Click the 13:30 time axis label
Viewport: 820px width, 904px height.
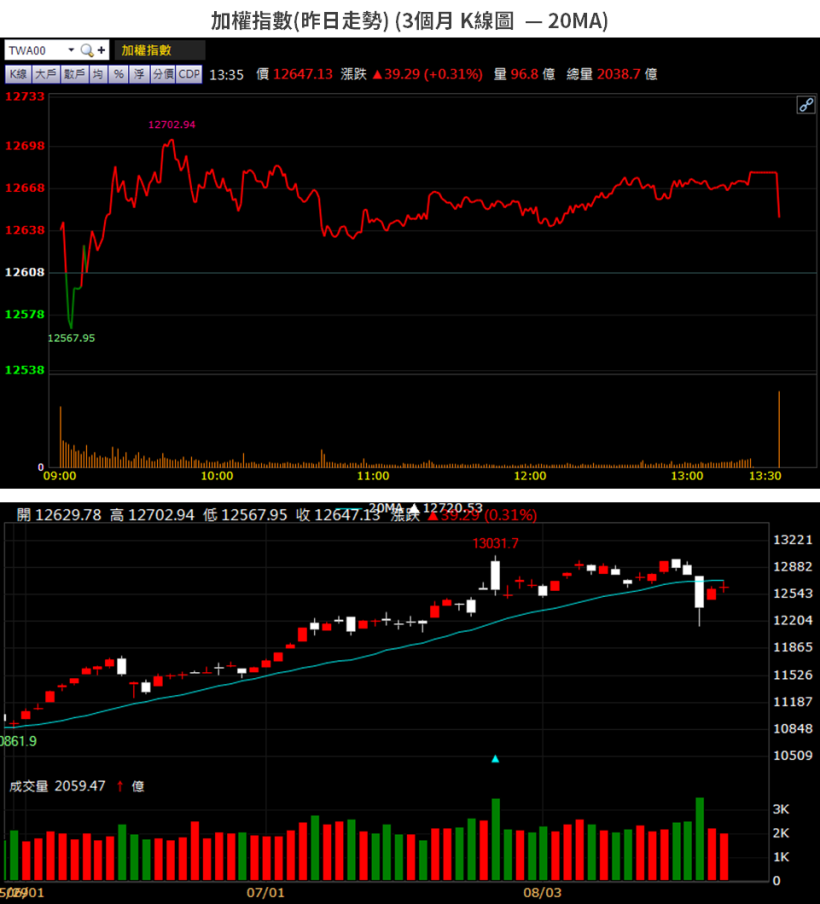pos(765,476)
